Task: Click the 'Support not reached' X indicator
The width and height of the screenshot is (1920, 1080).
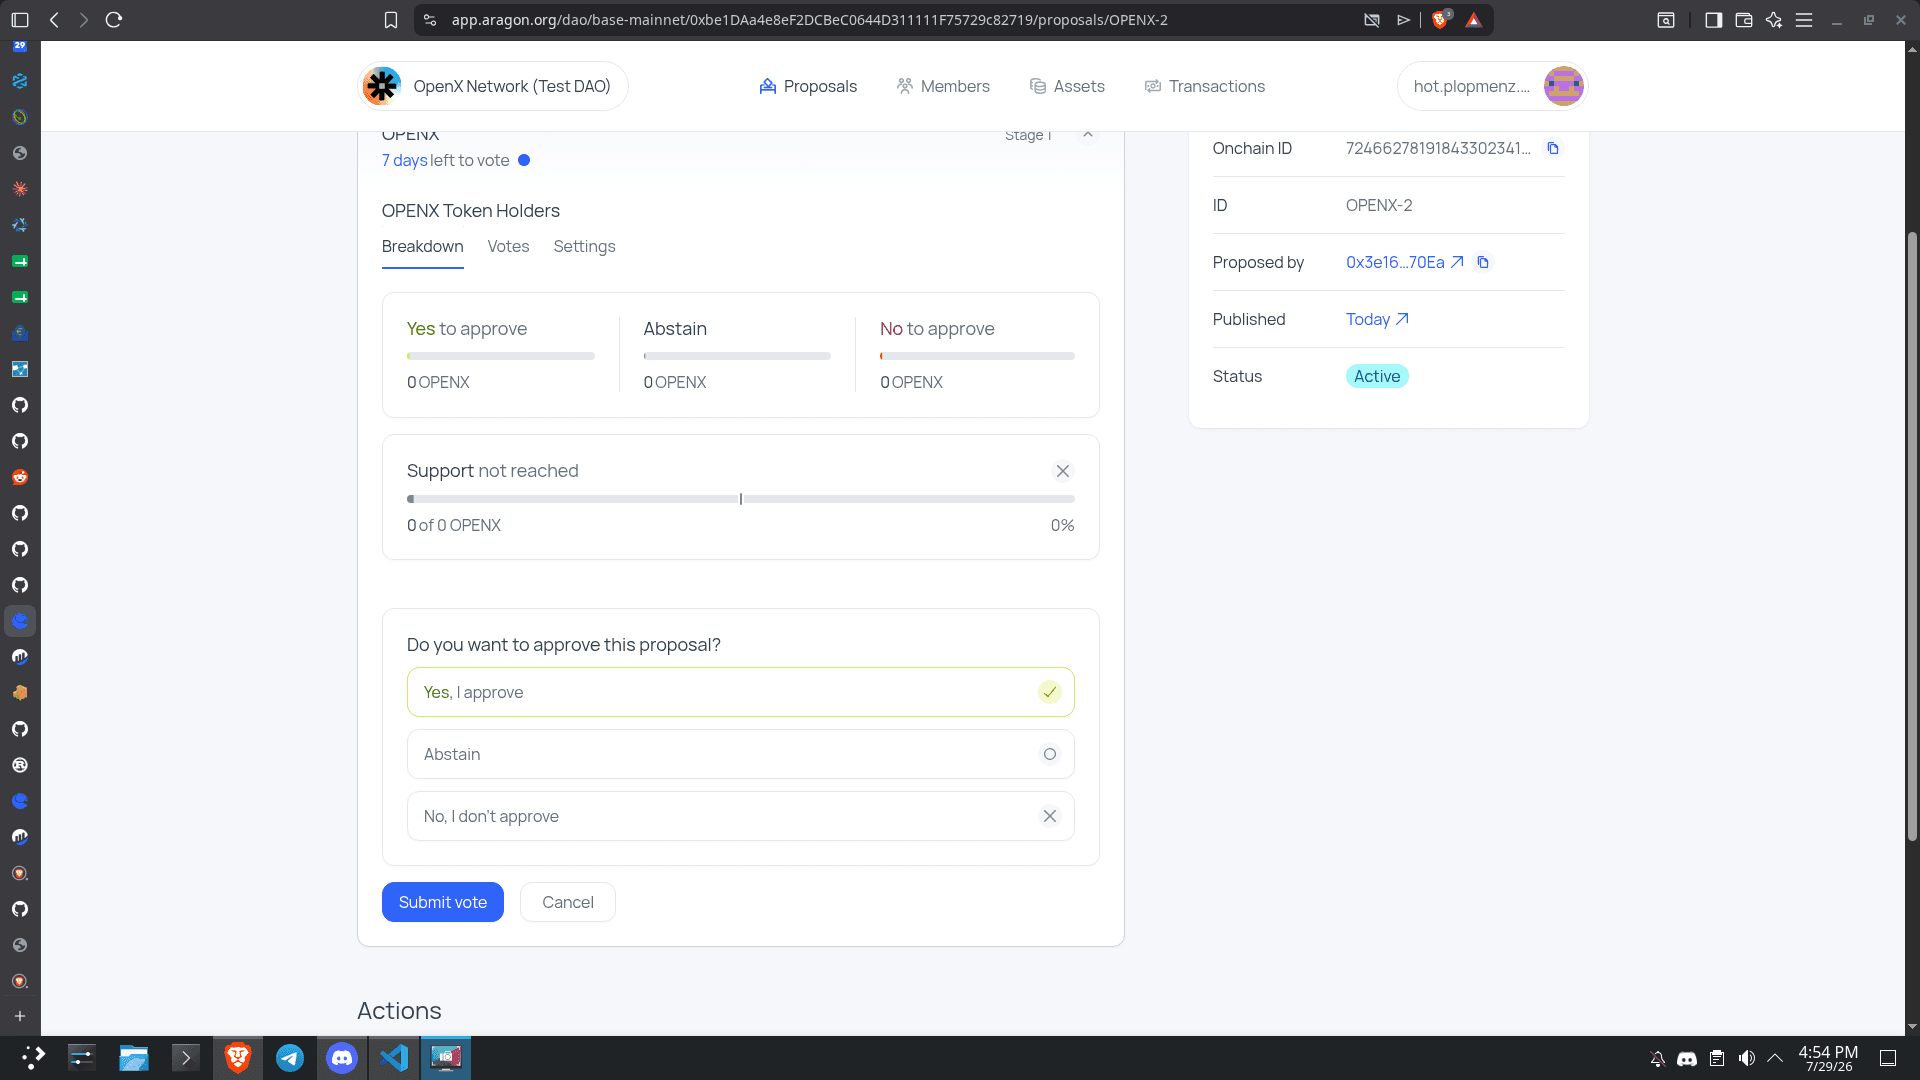Action: [1063, 471]
